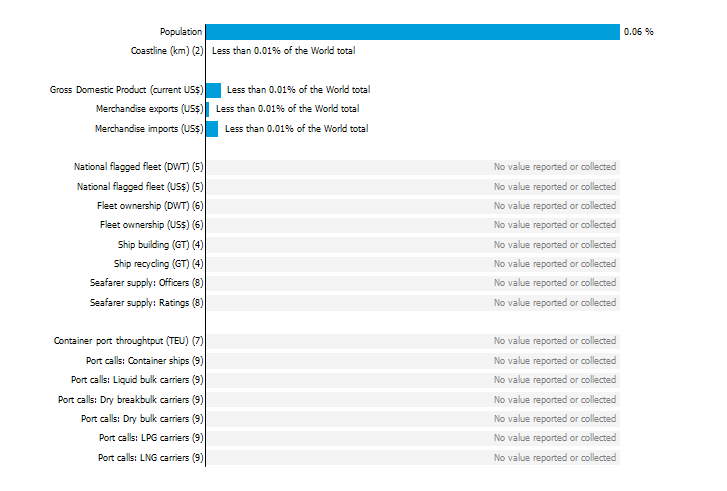Select Port calls: LPG carriers label
Image resolution: width=727 pixels, height=491 pixels.
(x=151, y=438)
